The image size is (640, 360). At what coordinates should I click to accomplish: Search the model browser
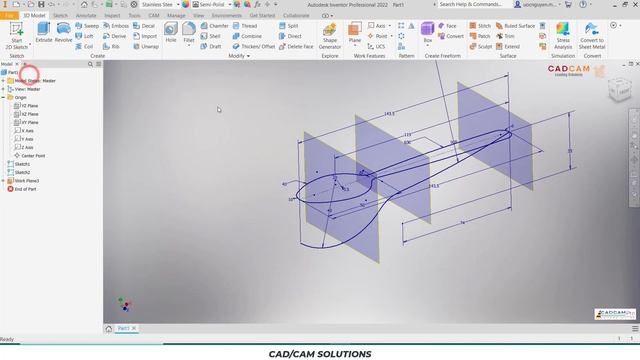(90, 64)
